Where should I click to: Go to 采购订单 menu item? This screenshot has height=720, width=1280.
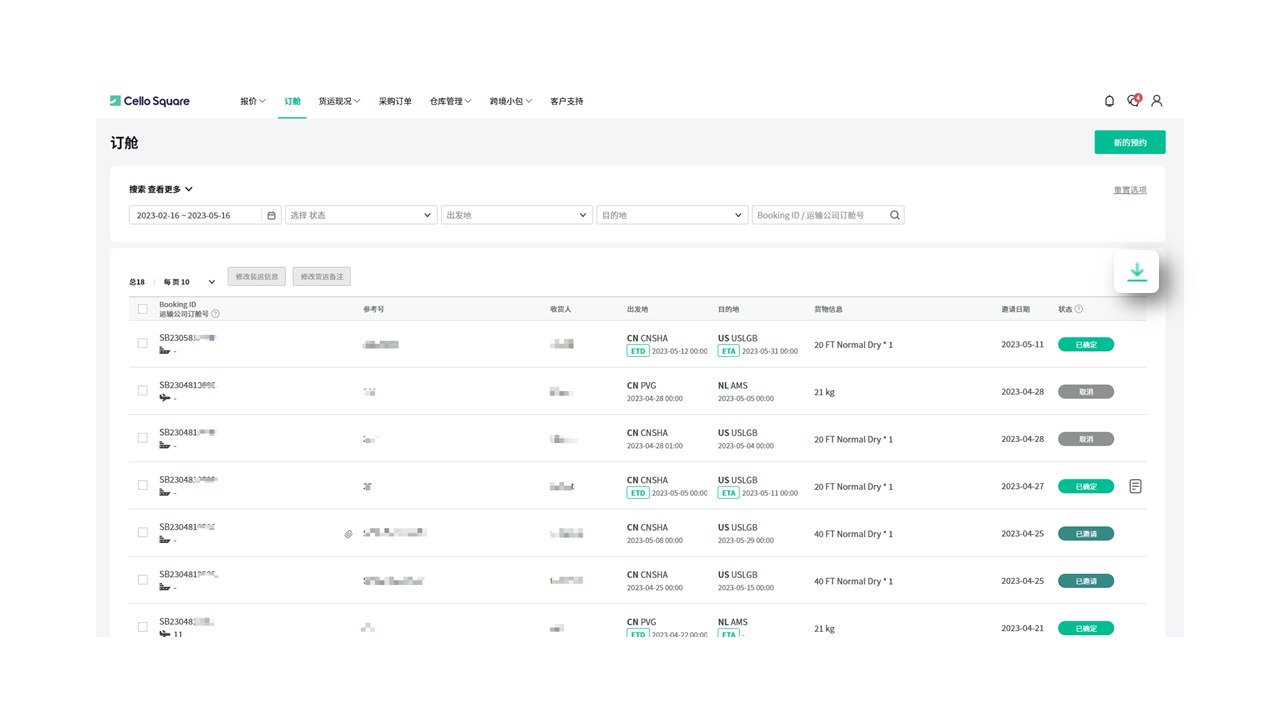point(395,101)
